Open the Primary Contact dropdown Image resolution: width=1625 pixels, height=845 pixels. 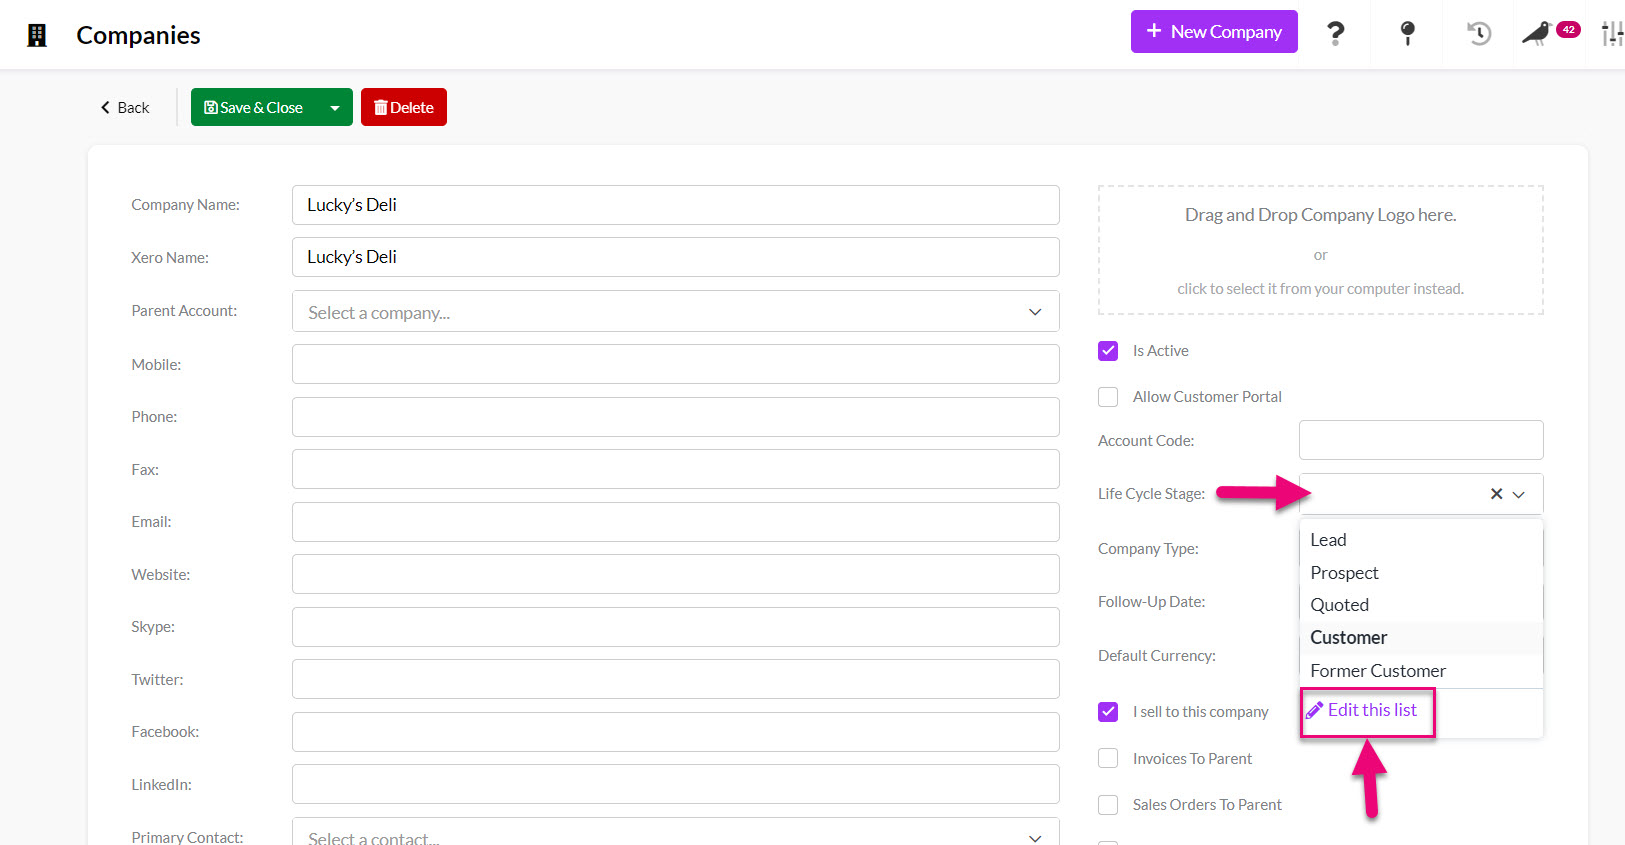pyautogui.click(x=676, y=833)
